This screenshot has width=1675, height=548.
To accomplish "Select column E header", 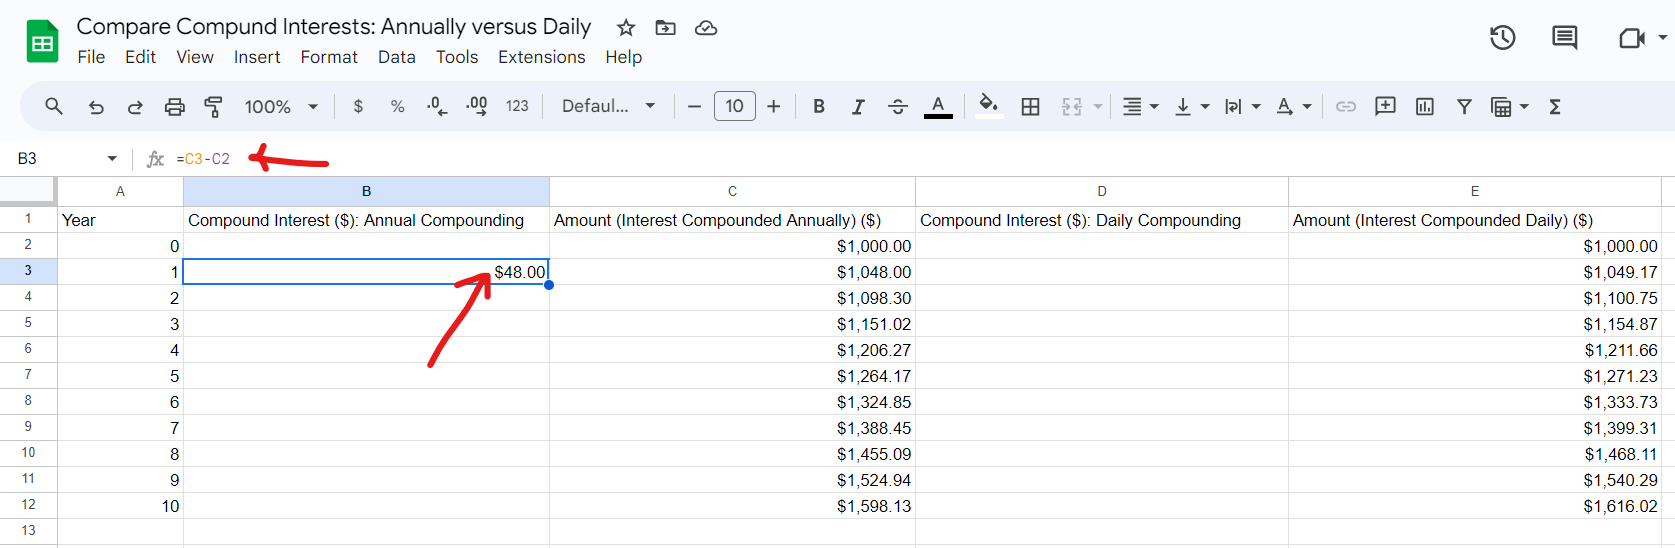I will 1474,191.
